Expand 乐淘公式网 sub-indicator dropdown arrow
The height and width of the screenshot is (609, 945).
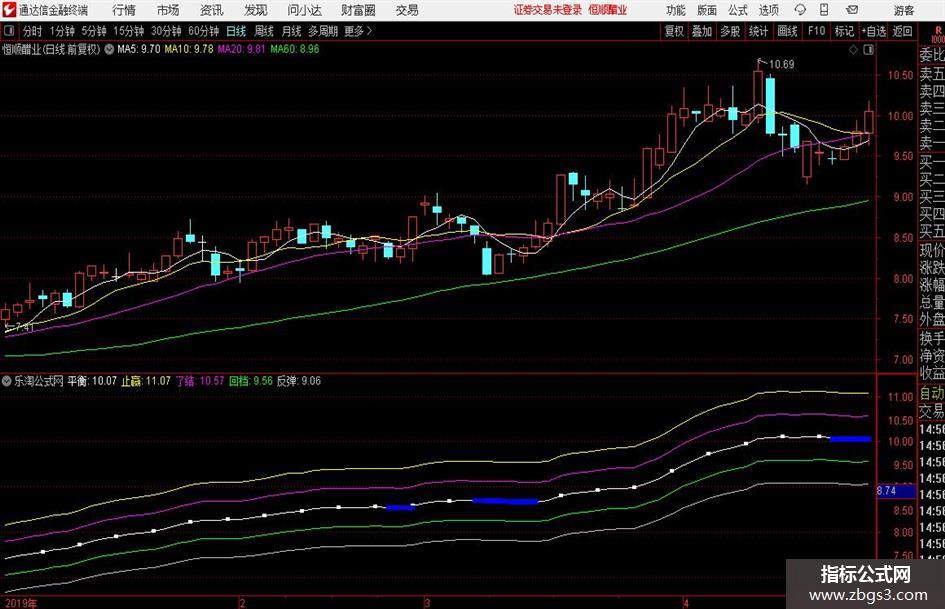(x=7, y=381)
